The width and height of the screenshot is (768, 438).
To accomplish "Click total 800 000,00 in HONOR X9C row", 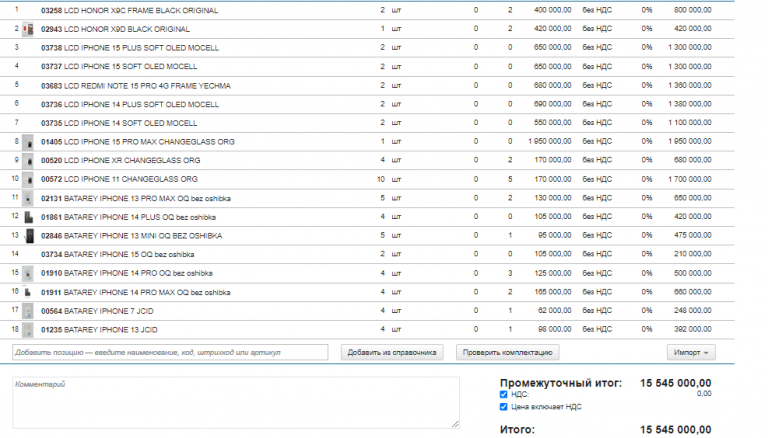I will point(693,10).
